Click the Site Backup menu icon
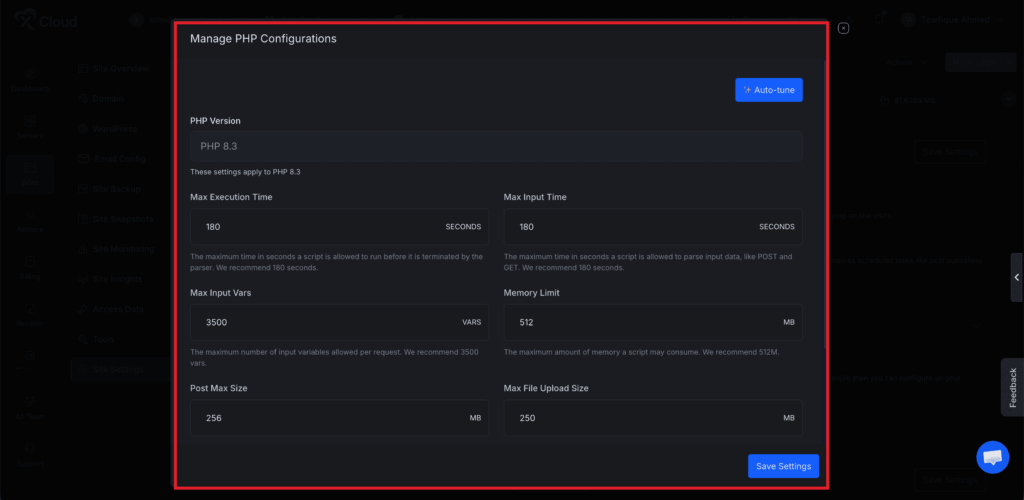 (84, 189)
